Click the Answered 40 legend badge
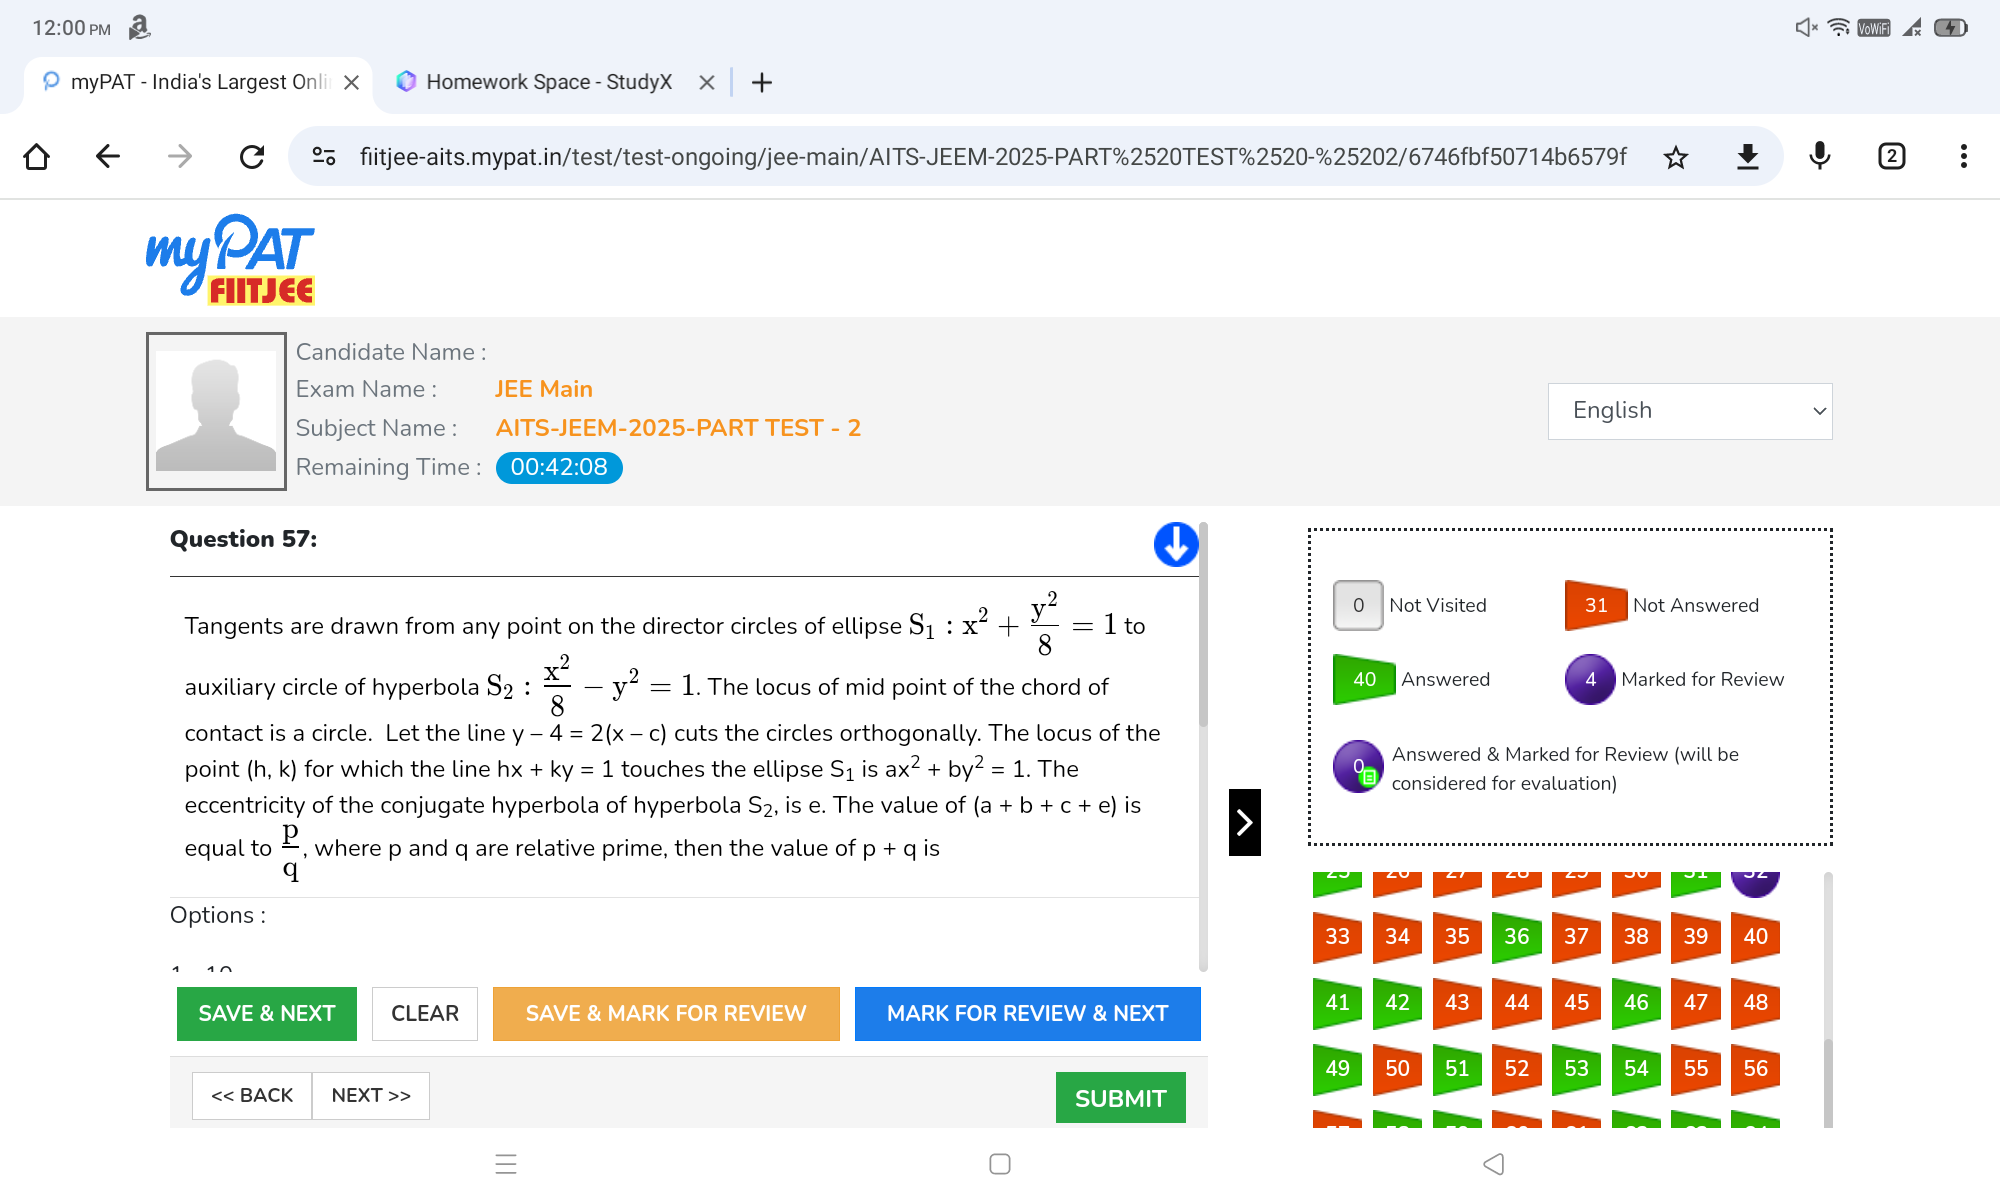2000x1200 pixels. (1364, 680)
